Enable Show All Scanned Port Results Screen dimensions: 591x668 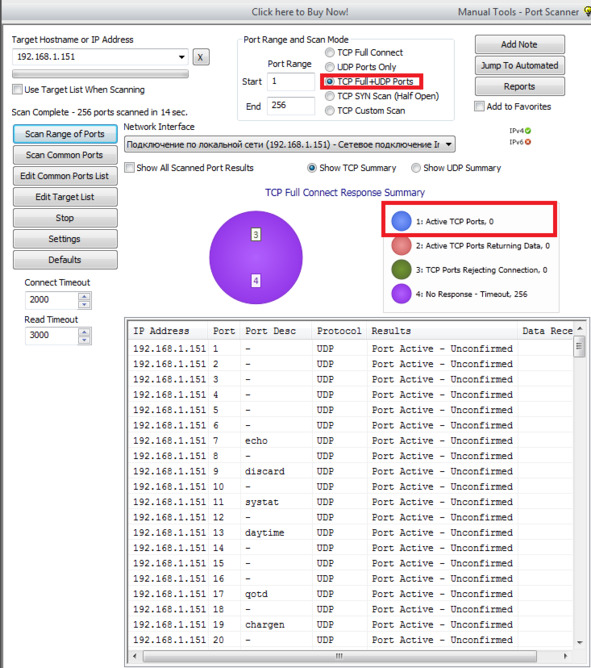[x=130, y=167]
